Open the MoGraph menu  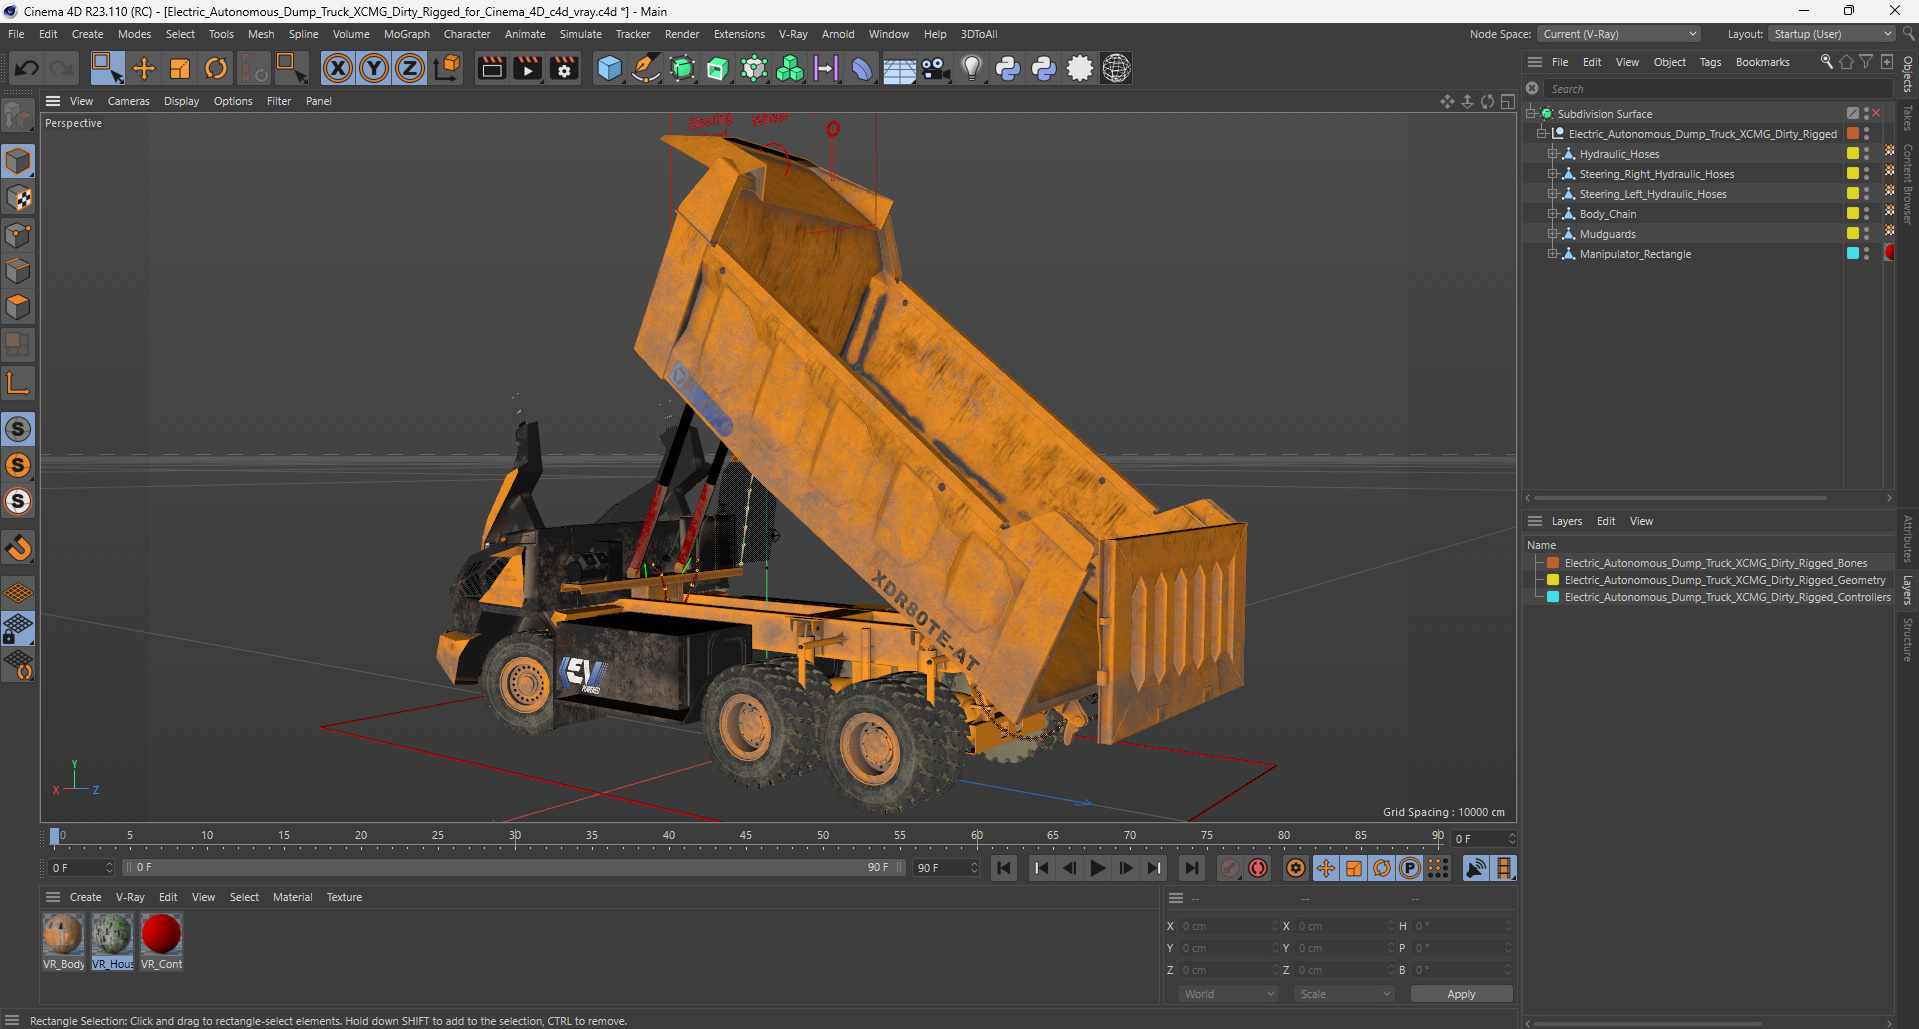pyautogui.click(x=406, y=34)
